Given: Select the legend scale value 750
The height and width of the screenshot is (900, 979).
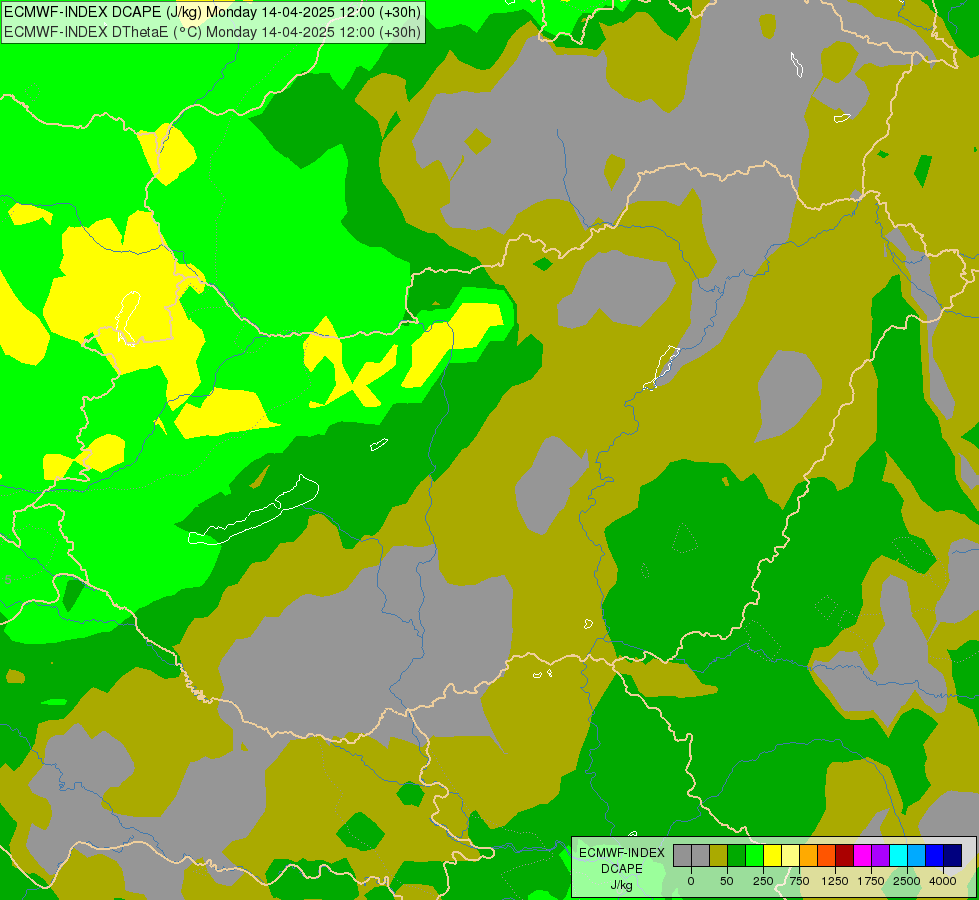Looking at the screenshot, I should point(799,881).
